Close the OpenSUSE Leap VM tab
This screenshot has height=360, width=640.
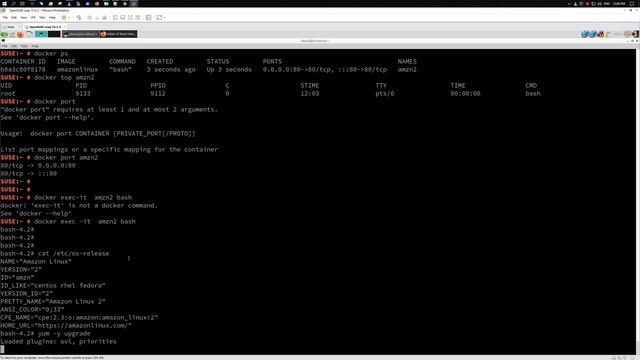pos(64,27)
